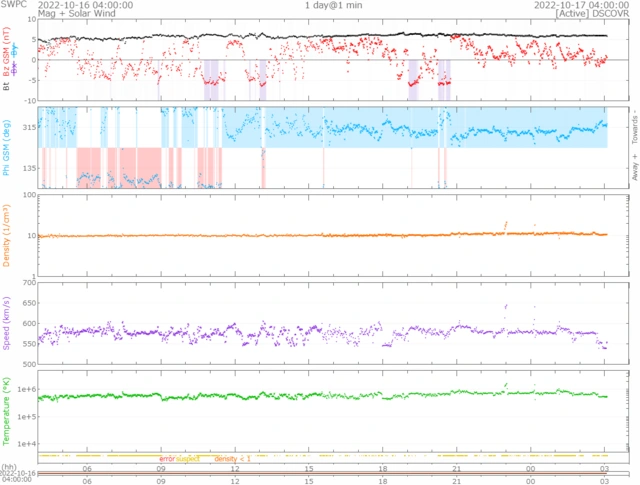
Task: Click the SWPC label in the top corner
Action: (12, 5)
